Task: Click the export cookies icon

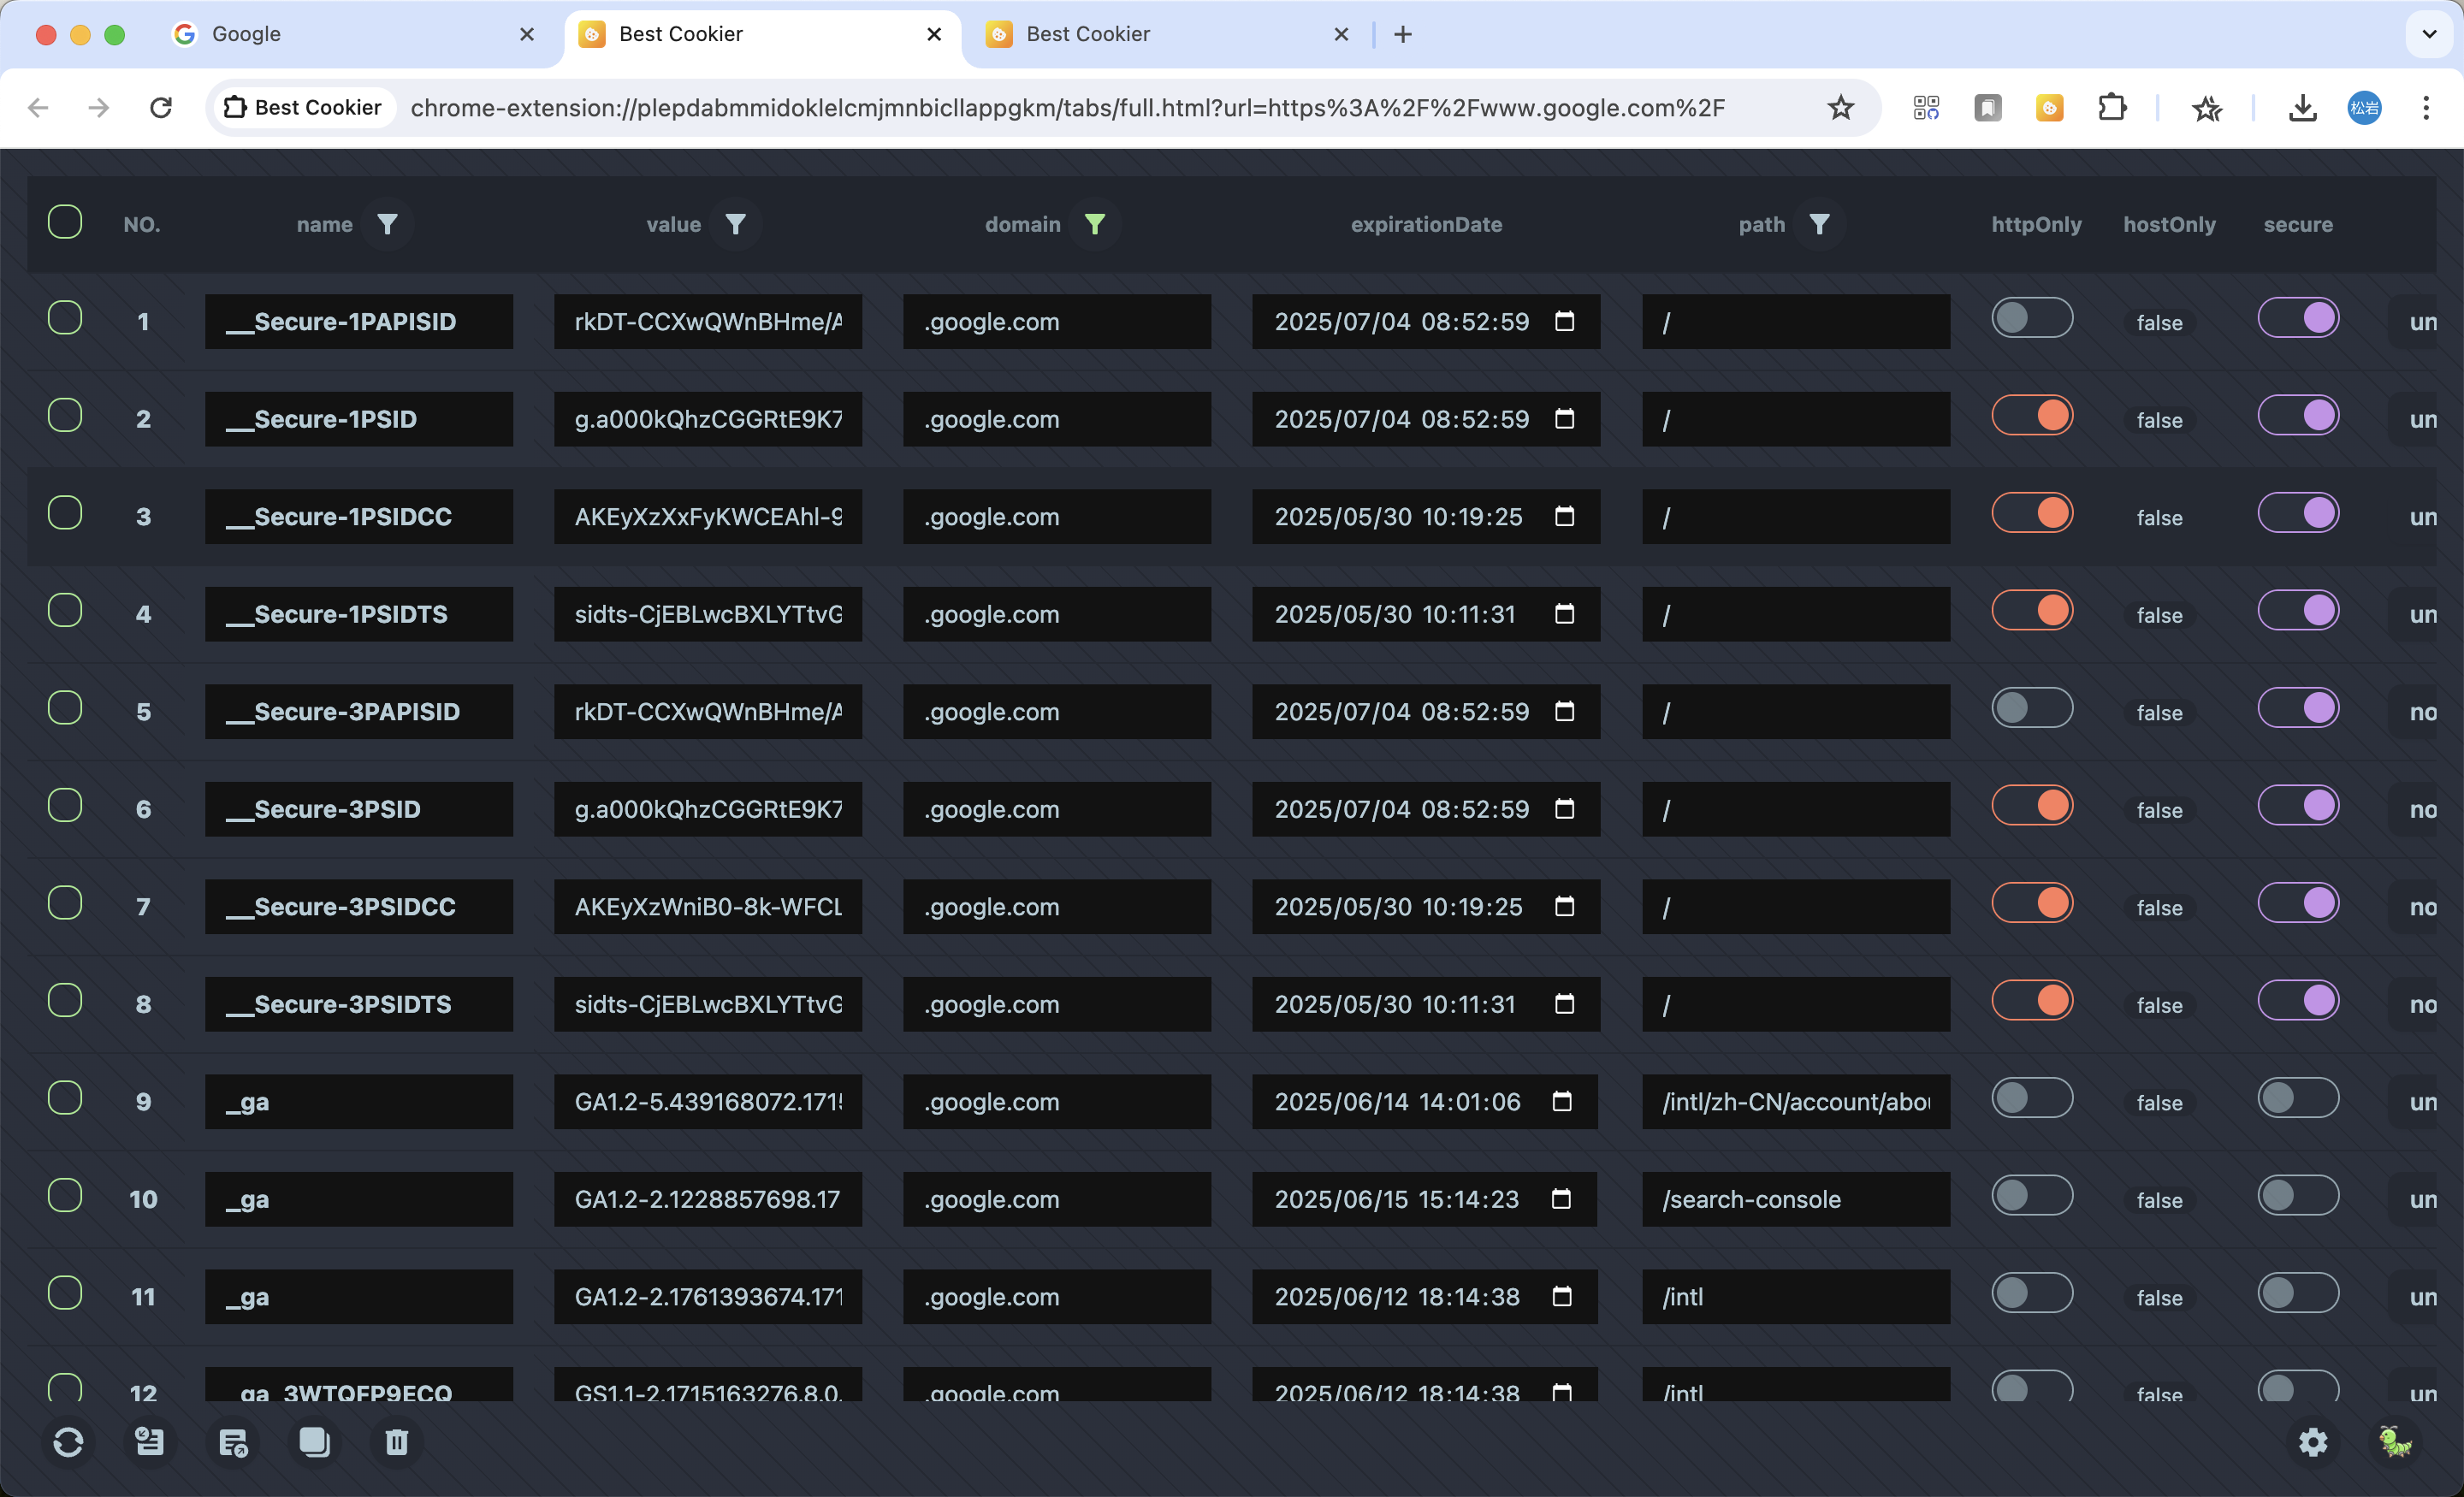Action: point(233,1442)
